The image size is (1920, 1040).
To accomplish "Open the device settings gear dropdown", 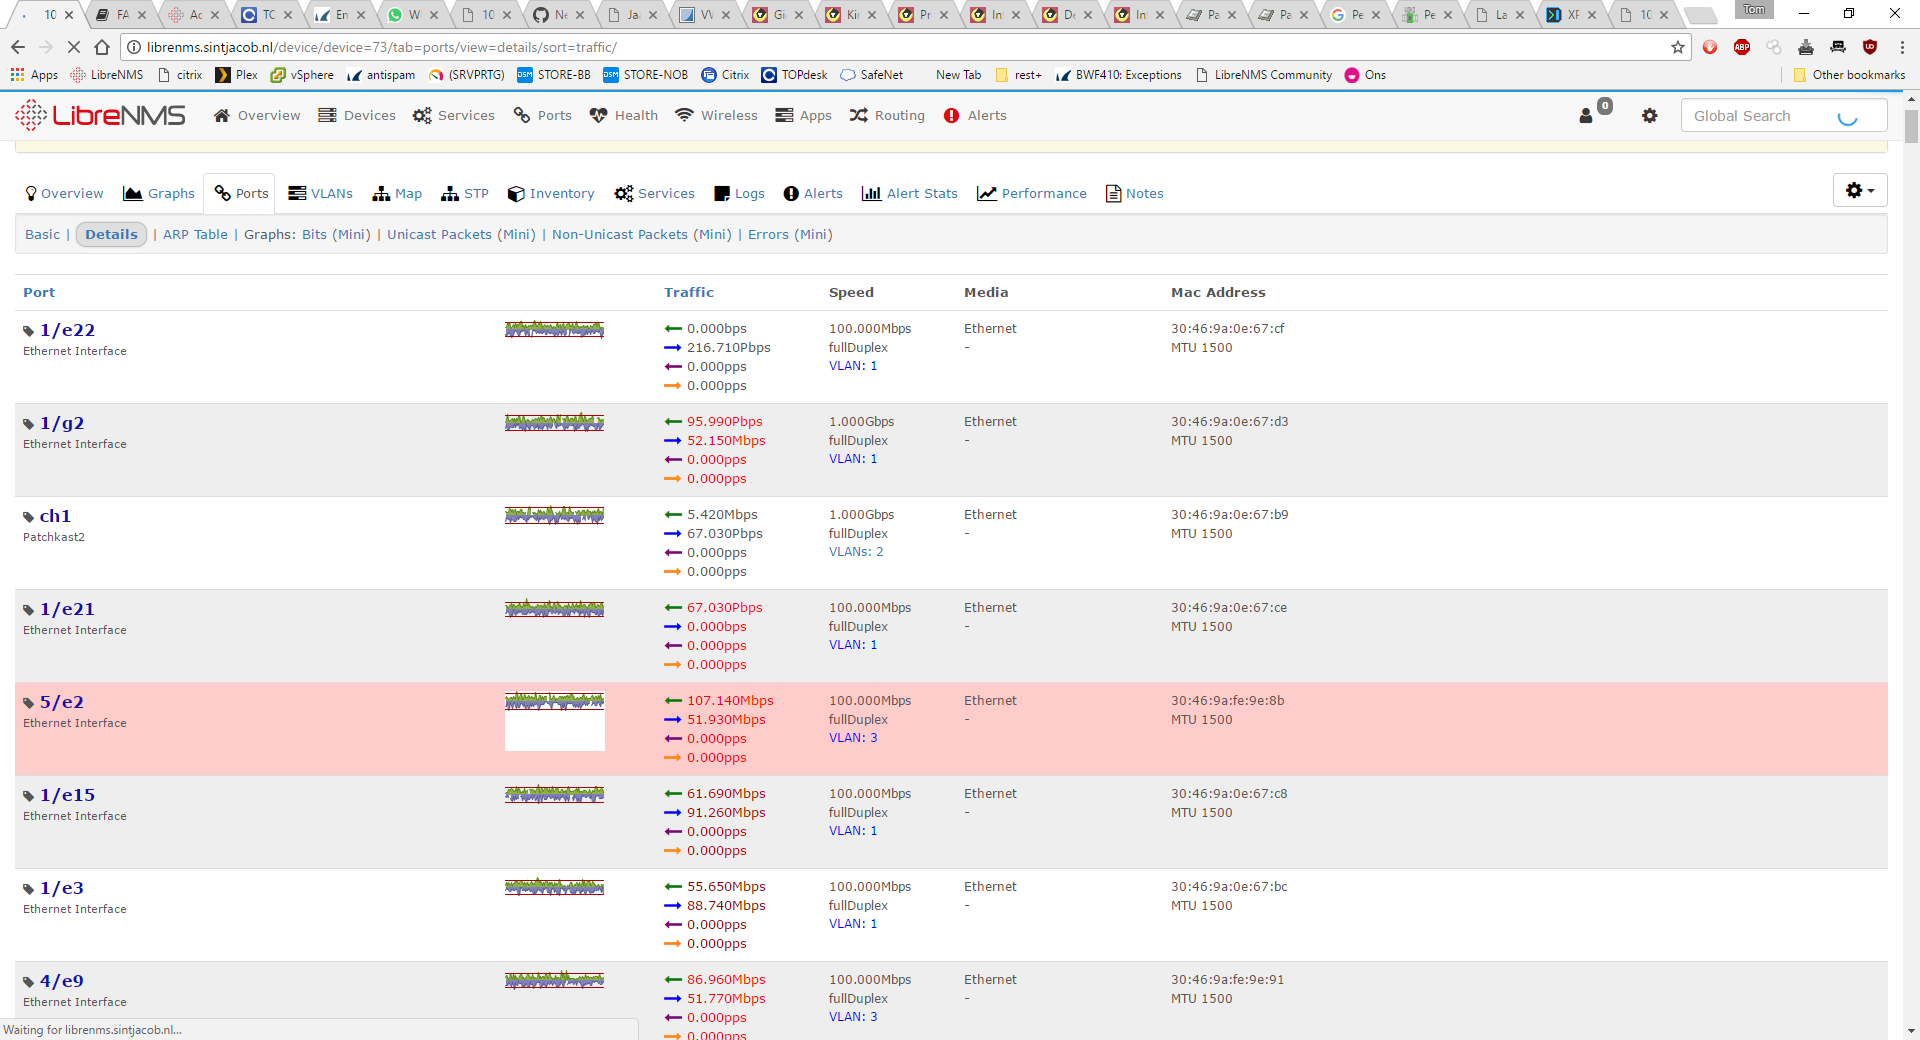I will coord(1859,190).
